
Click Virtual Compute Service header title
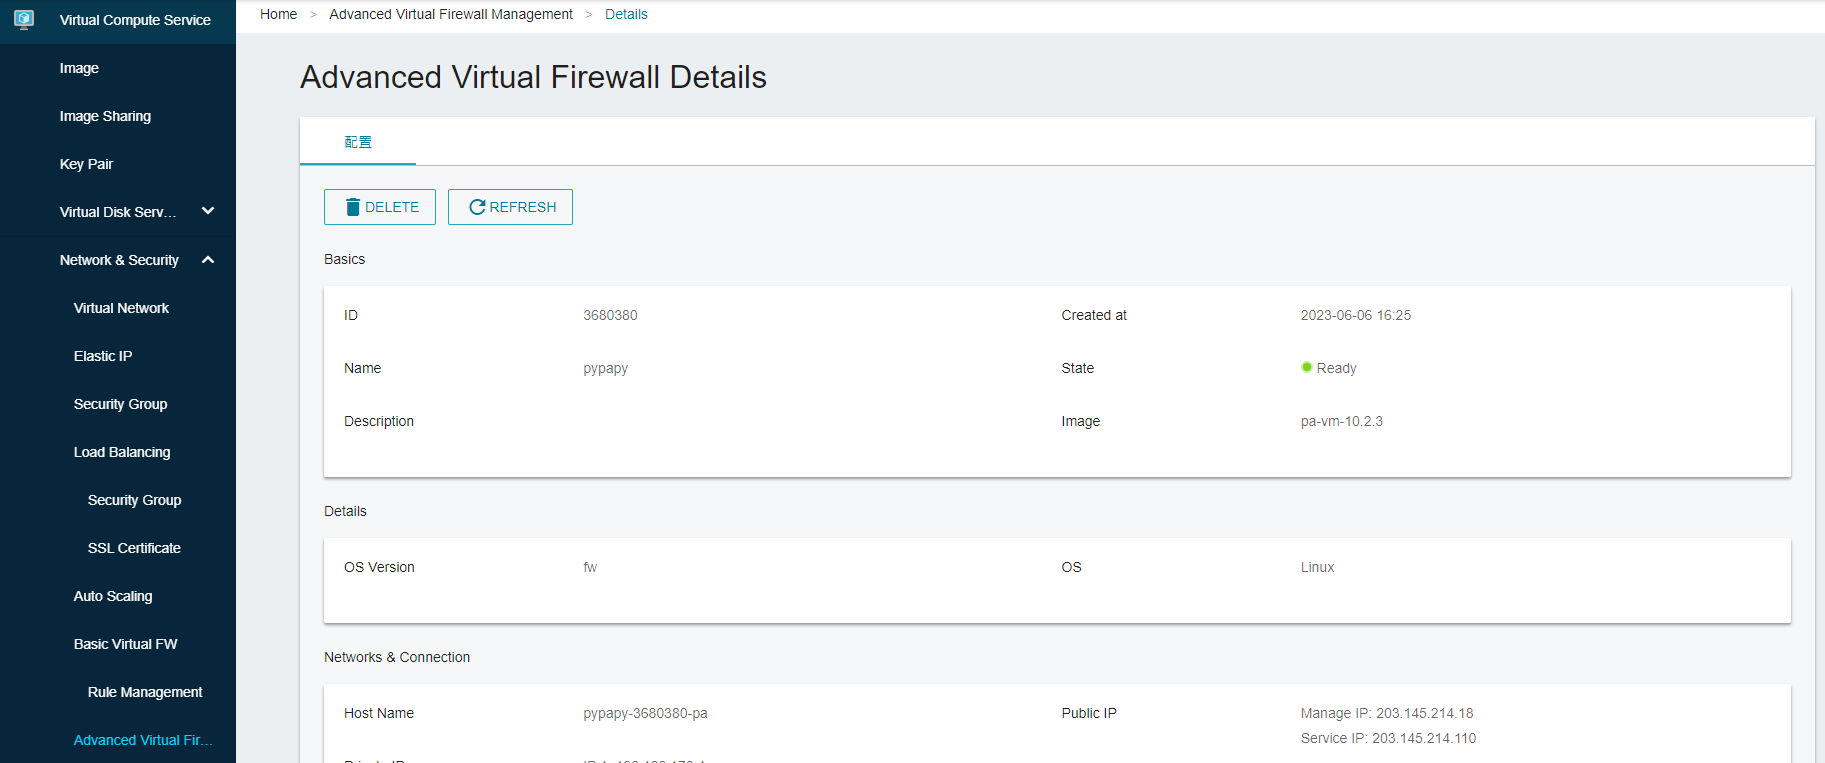135,20
